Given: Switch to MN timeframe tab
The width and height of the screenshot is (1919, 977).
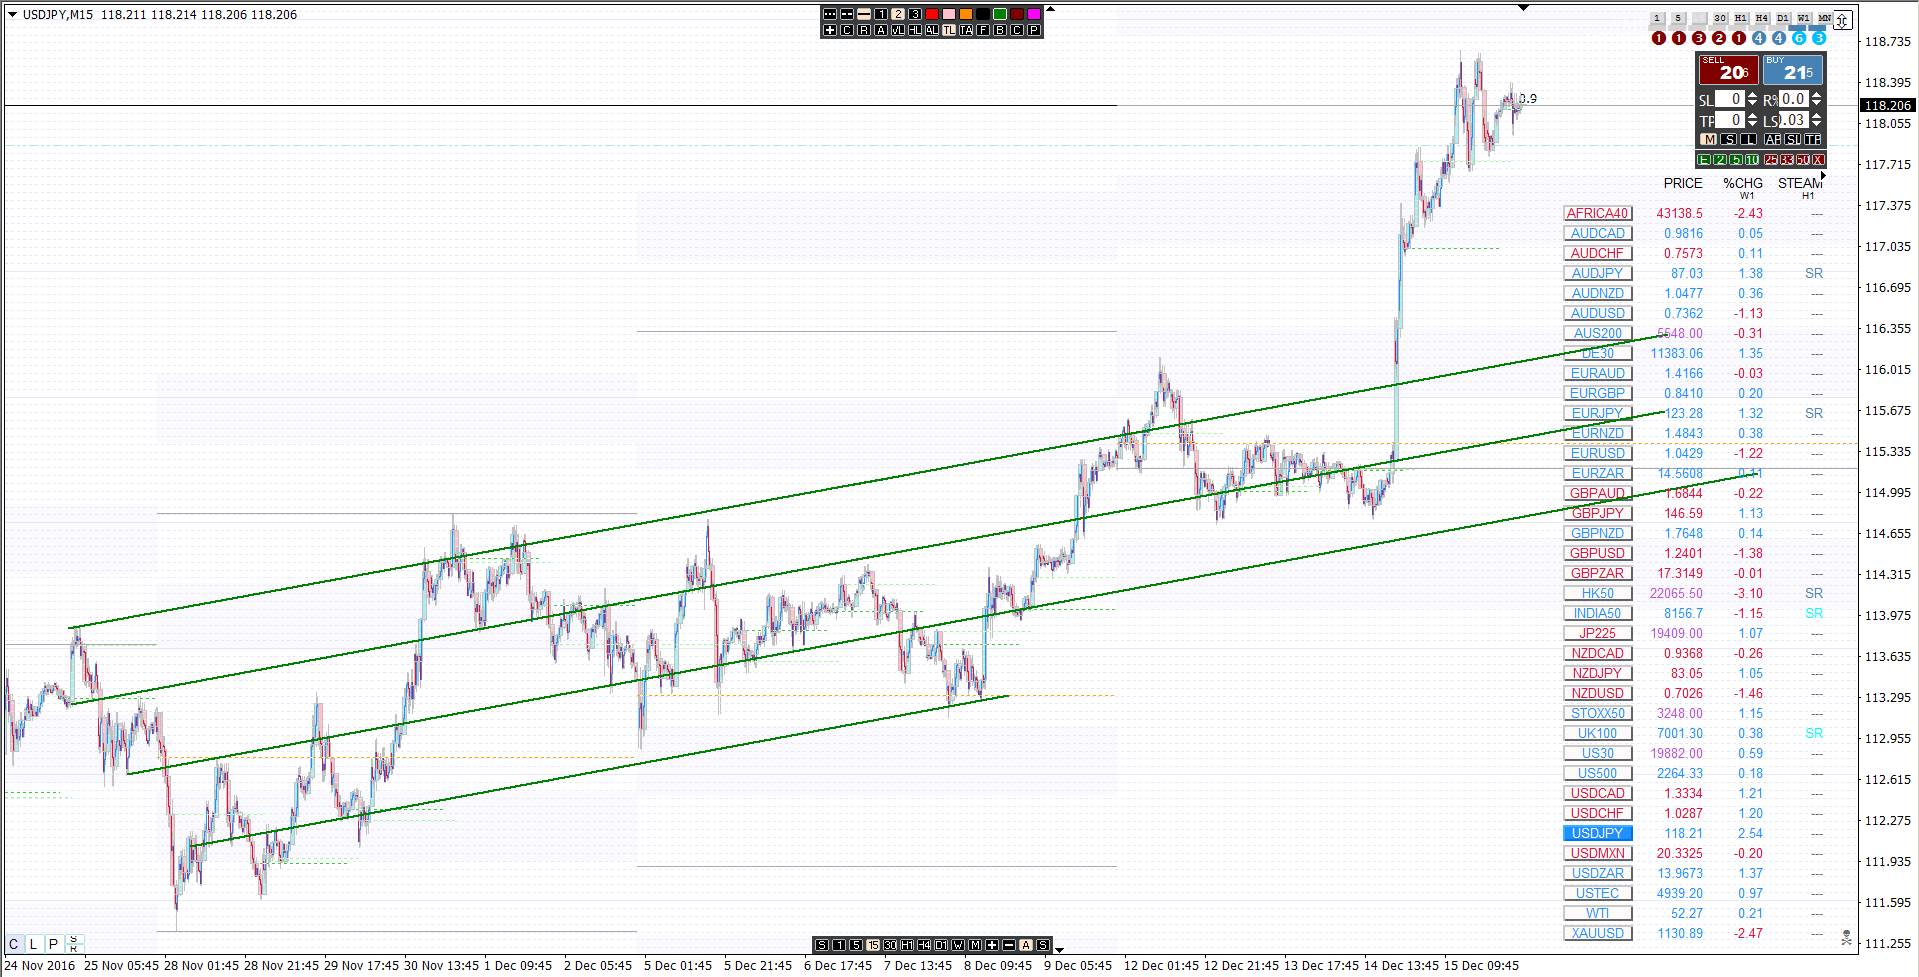Looking at the screenshot, I should [1824, 18].
